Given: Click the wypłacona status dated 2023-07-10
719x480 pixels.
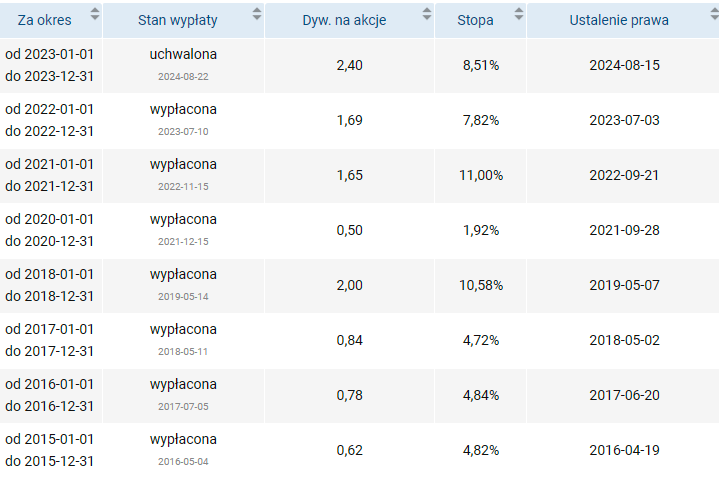Looking at the screenshot, I should (183, 110).
